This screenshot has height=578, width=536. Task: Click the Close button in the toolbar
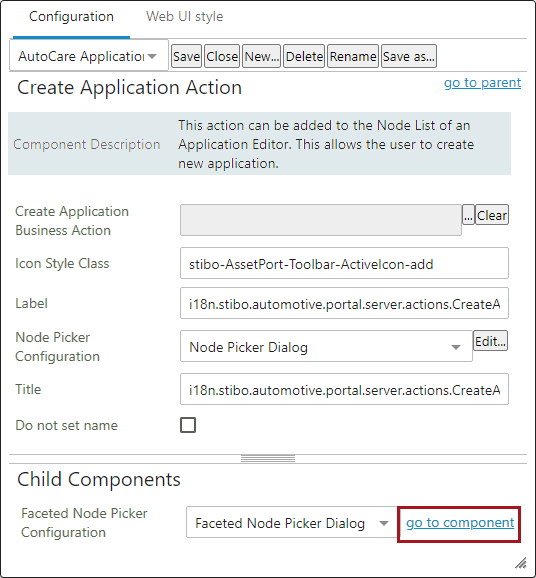click(x=222, y=56)
